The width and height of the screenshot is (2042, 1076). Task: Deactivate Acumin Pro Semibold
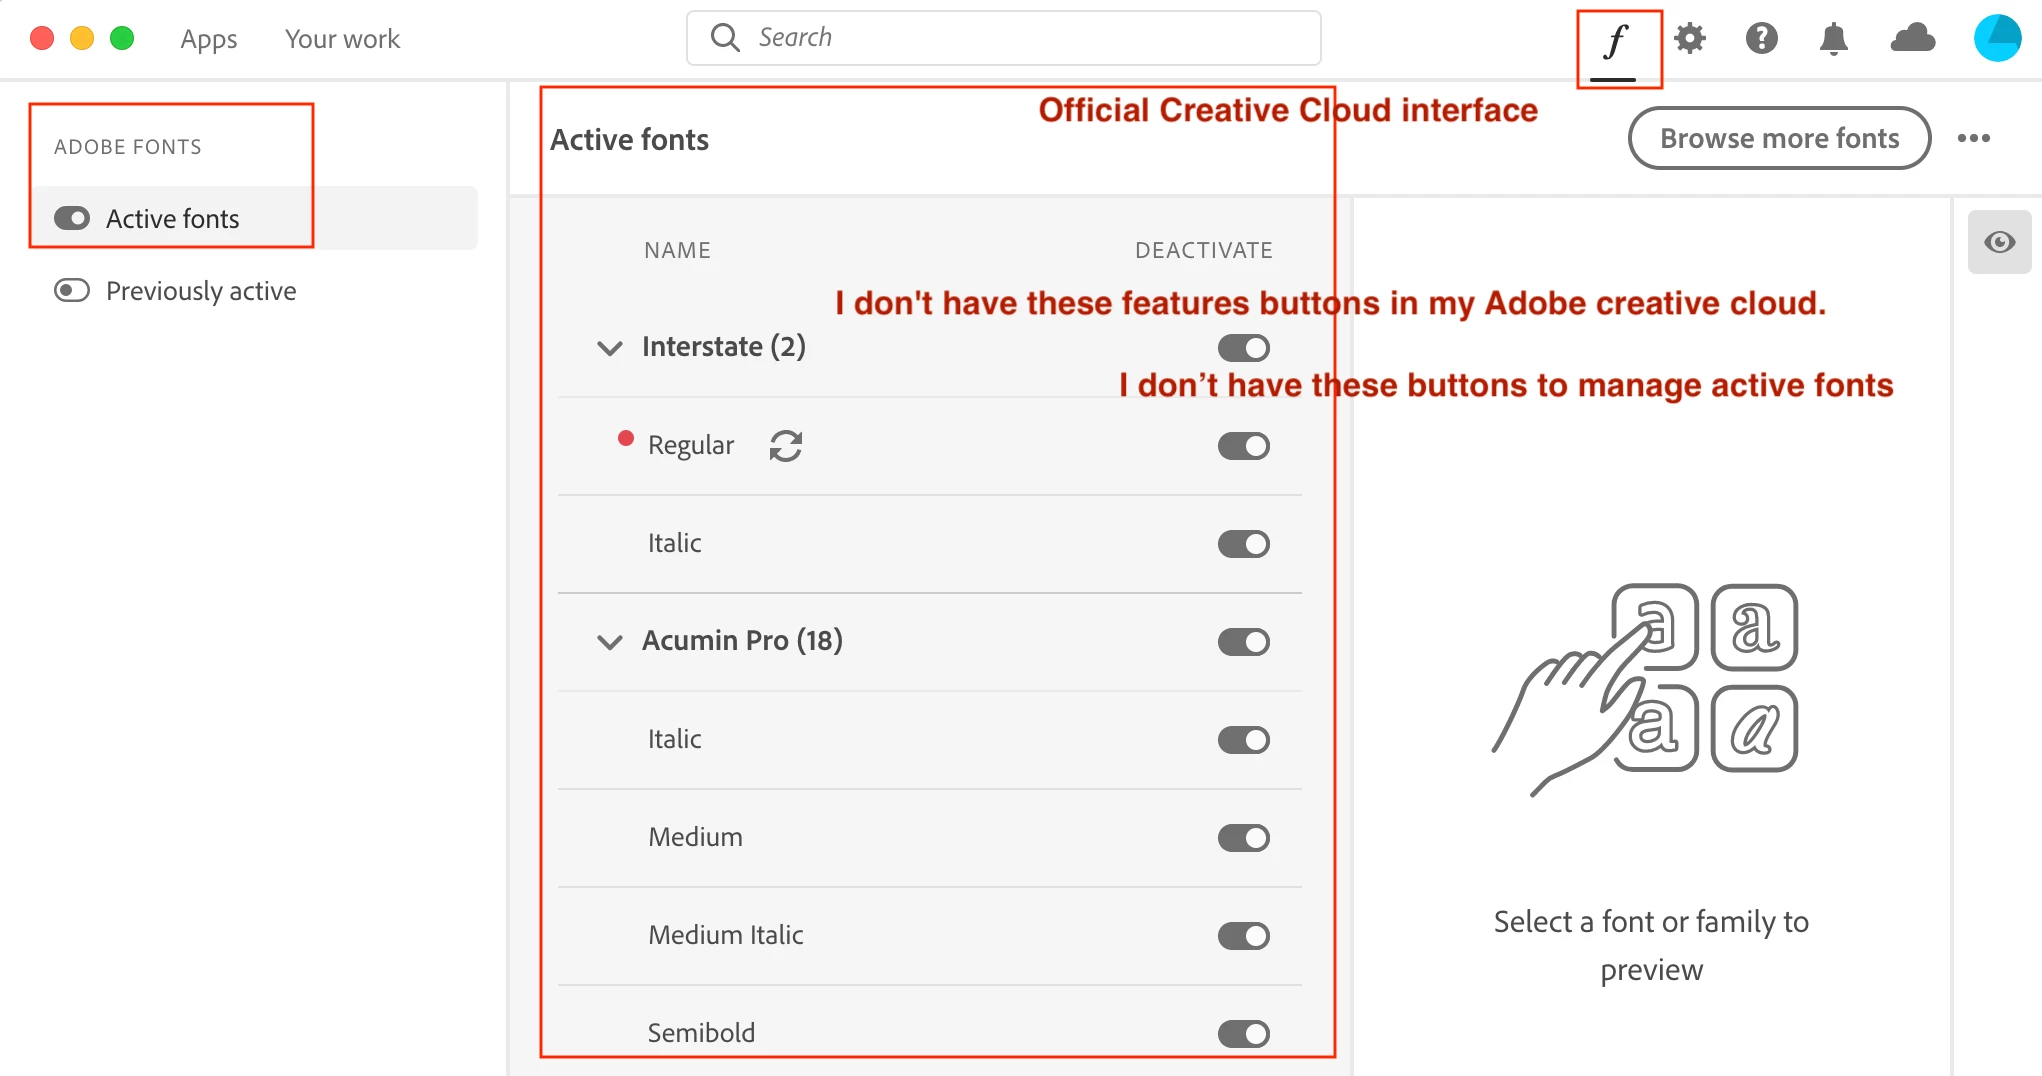(1244, 1034)
